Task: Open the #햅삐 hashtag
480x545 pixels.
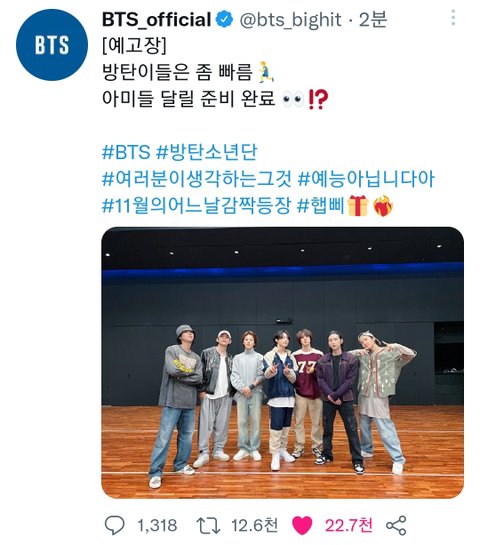Action: (x=321, y=206)
